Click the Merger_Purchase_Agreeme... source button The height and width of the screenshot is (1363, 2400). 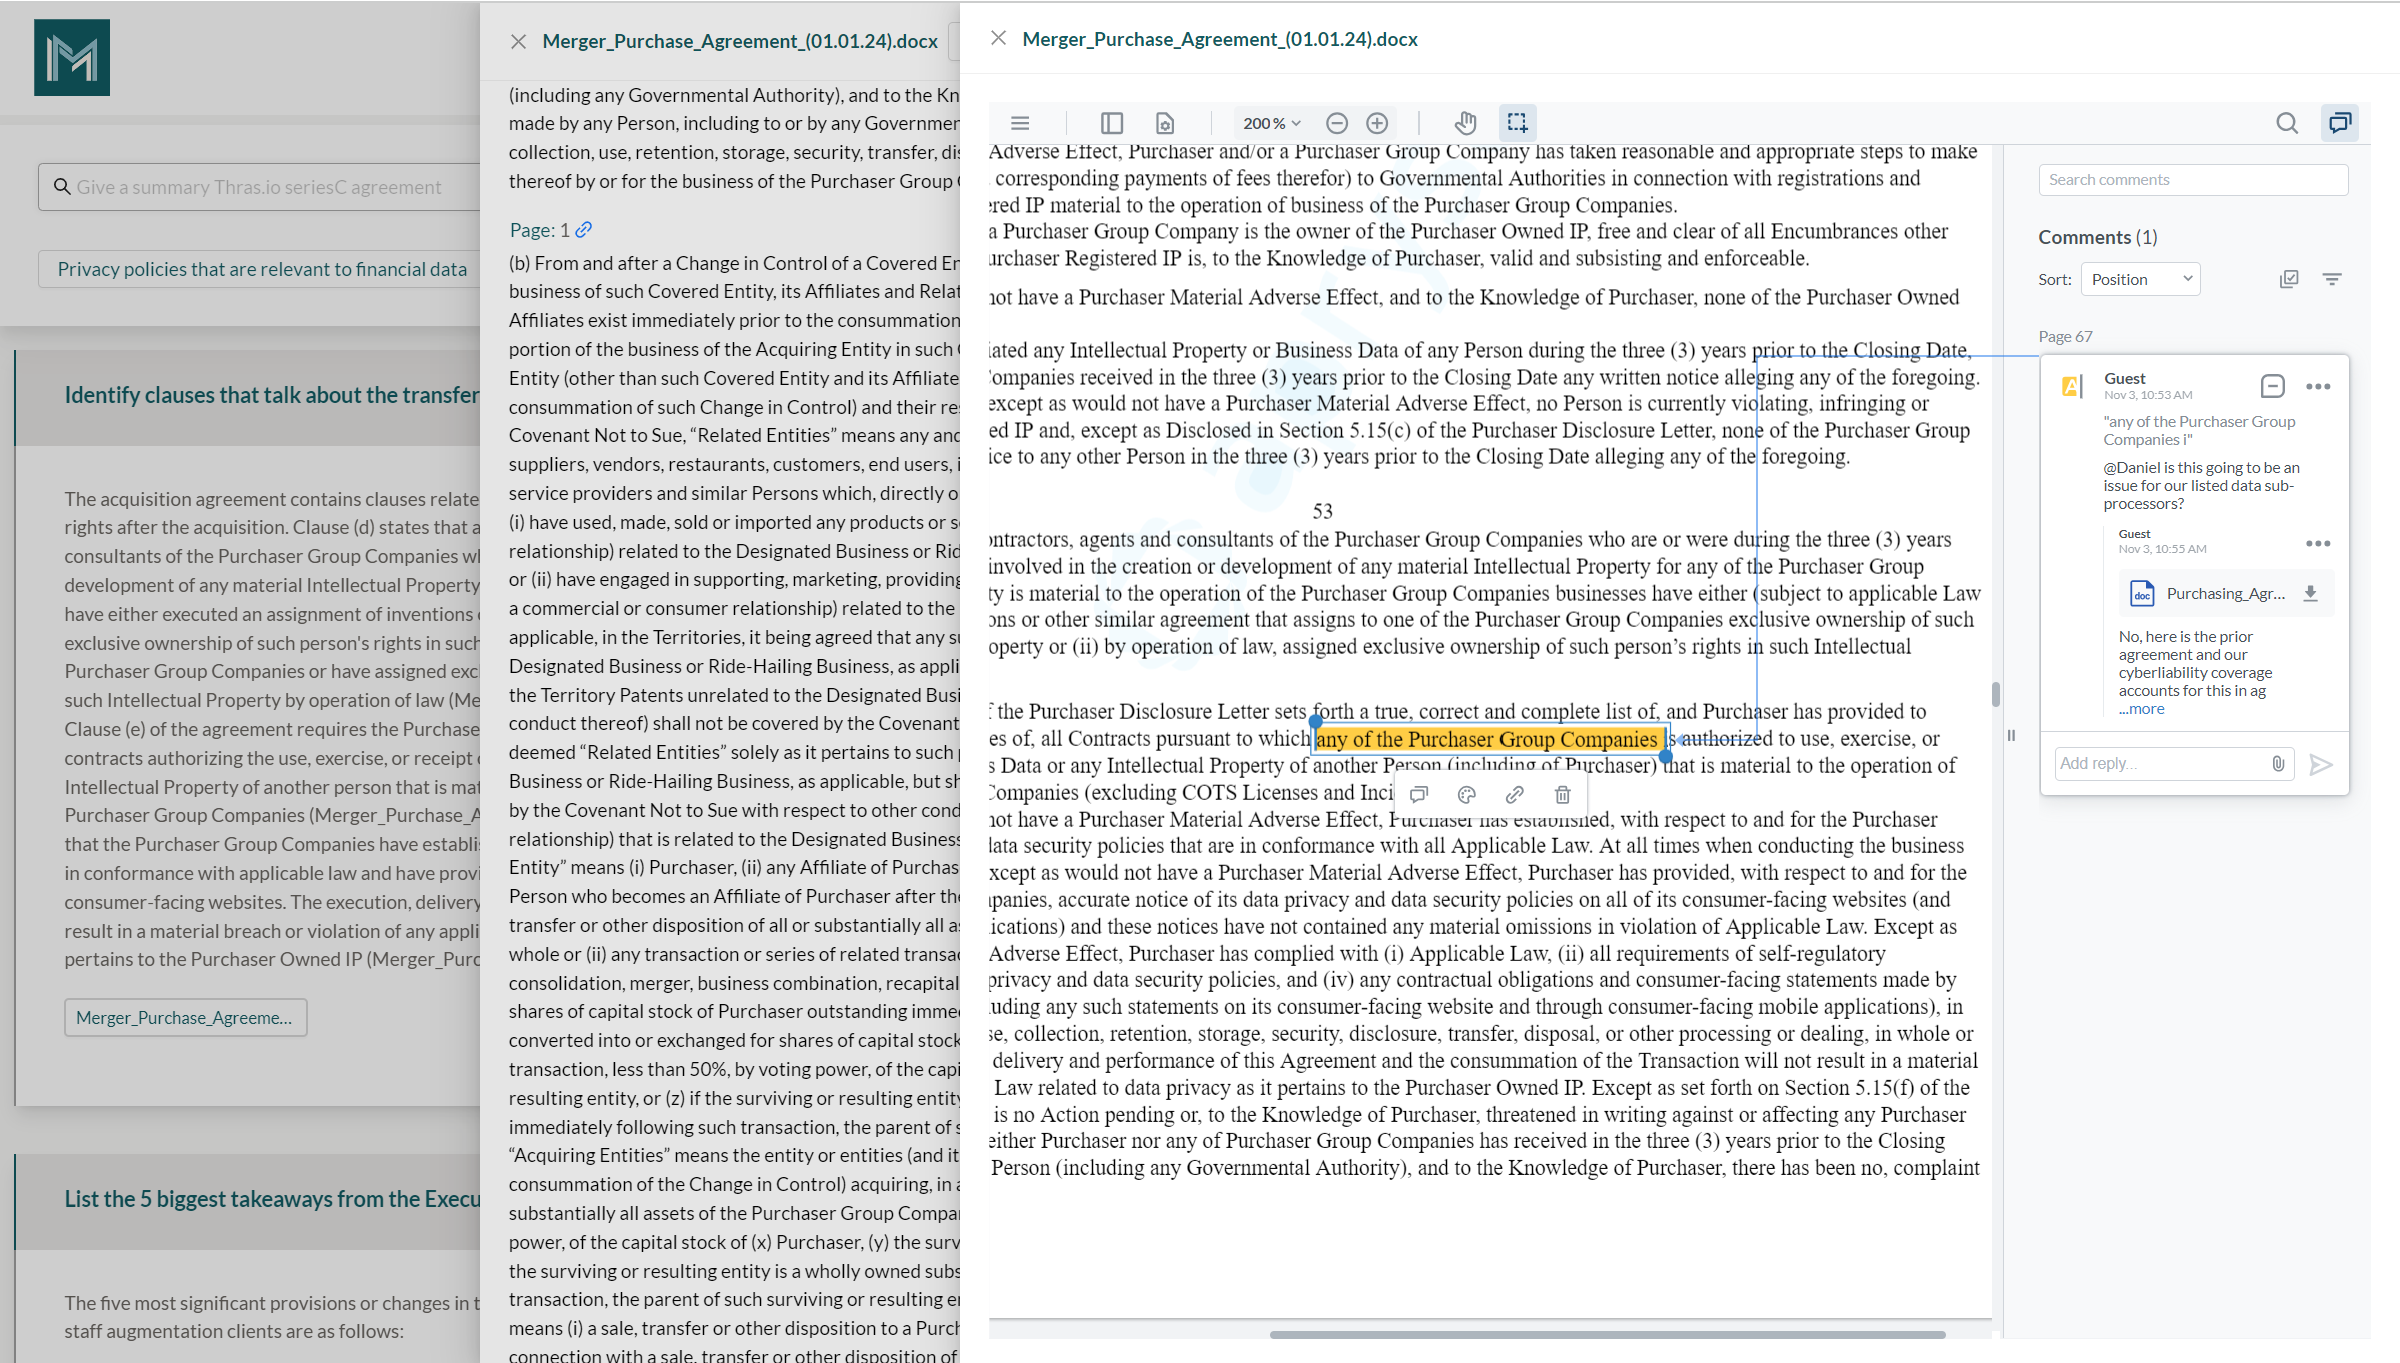coord(185,1017)
